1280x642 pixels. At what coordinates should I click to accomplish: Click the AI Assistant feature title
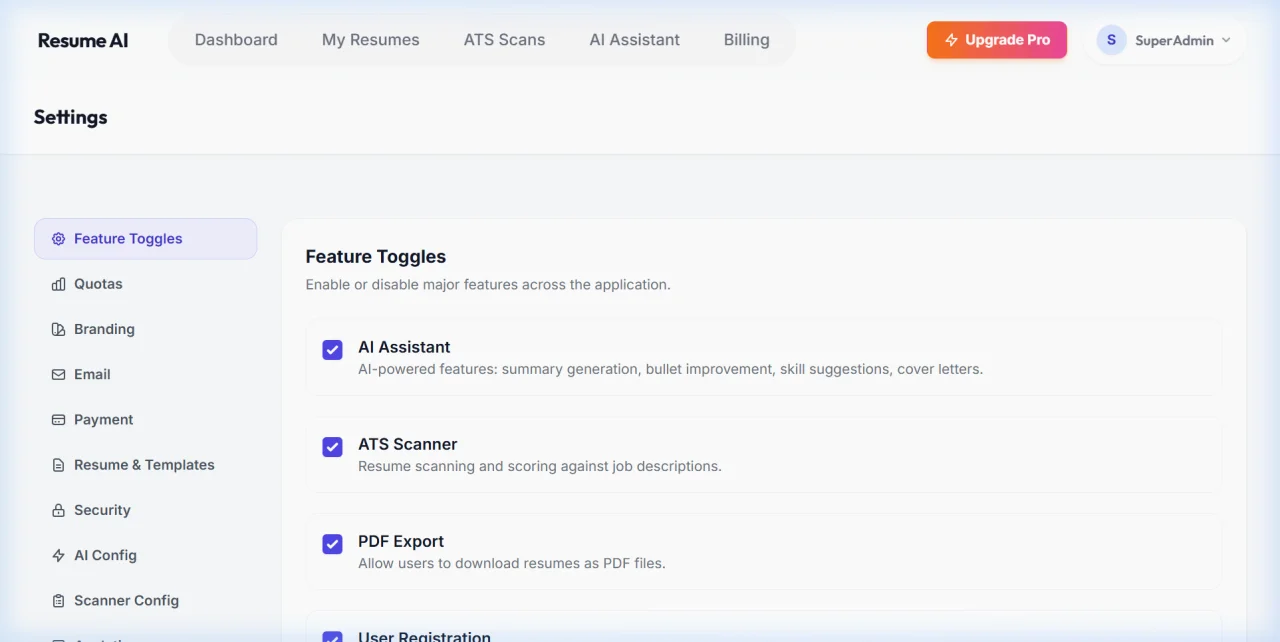pyautogui.click(x=404, y=347)
